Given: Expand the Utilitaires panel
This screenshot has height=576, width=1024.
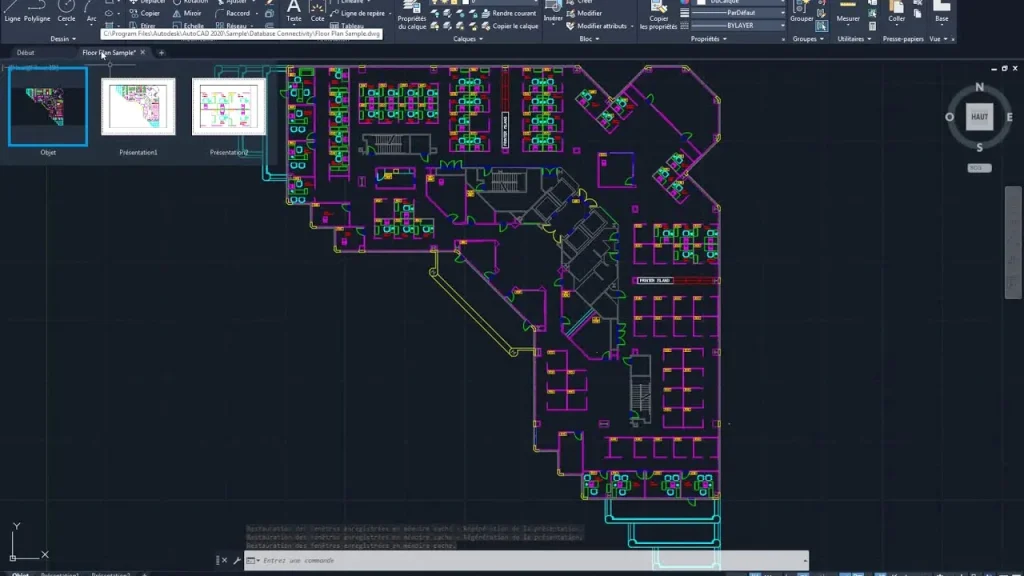Looking at the screenshot, I should tap(854, 39).
